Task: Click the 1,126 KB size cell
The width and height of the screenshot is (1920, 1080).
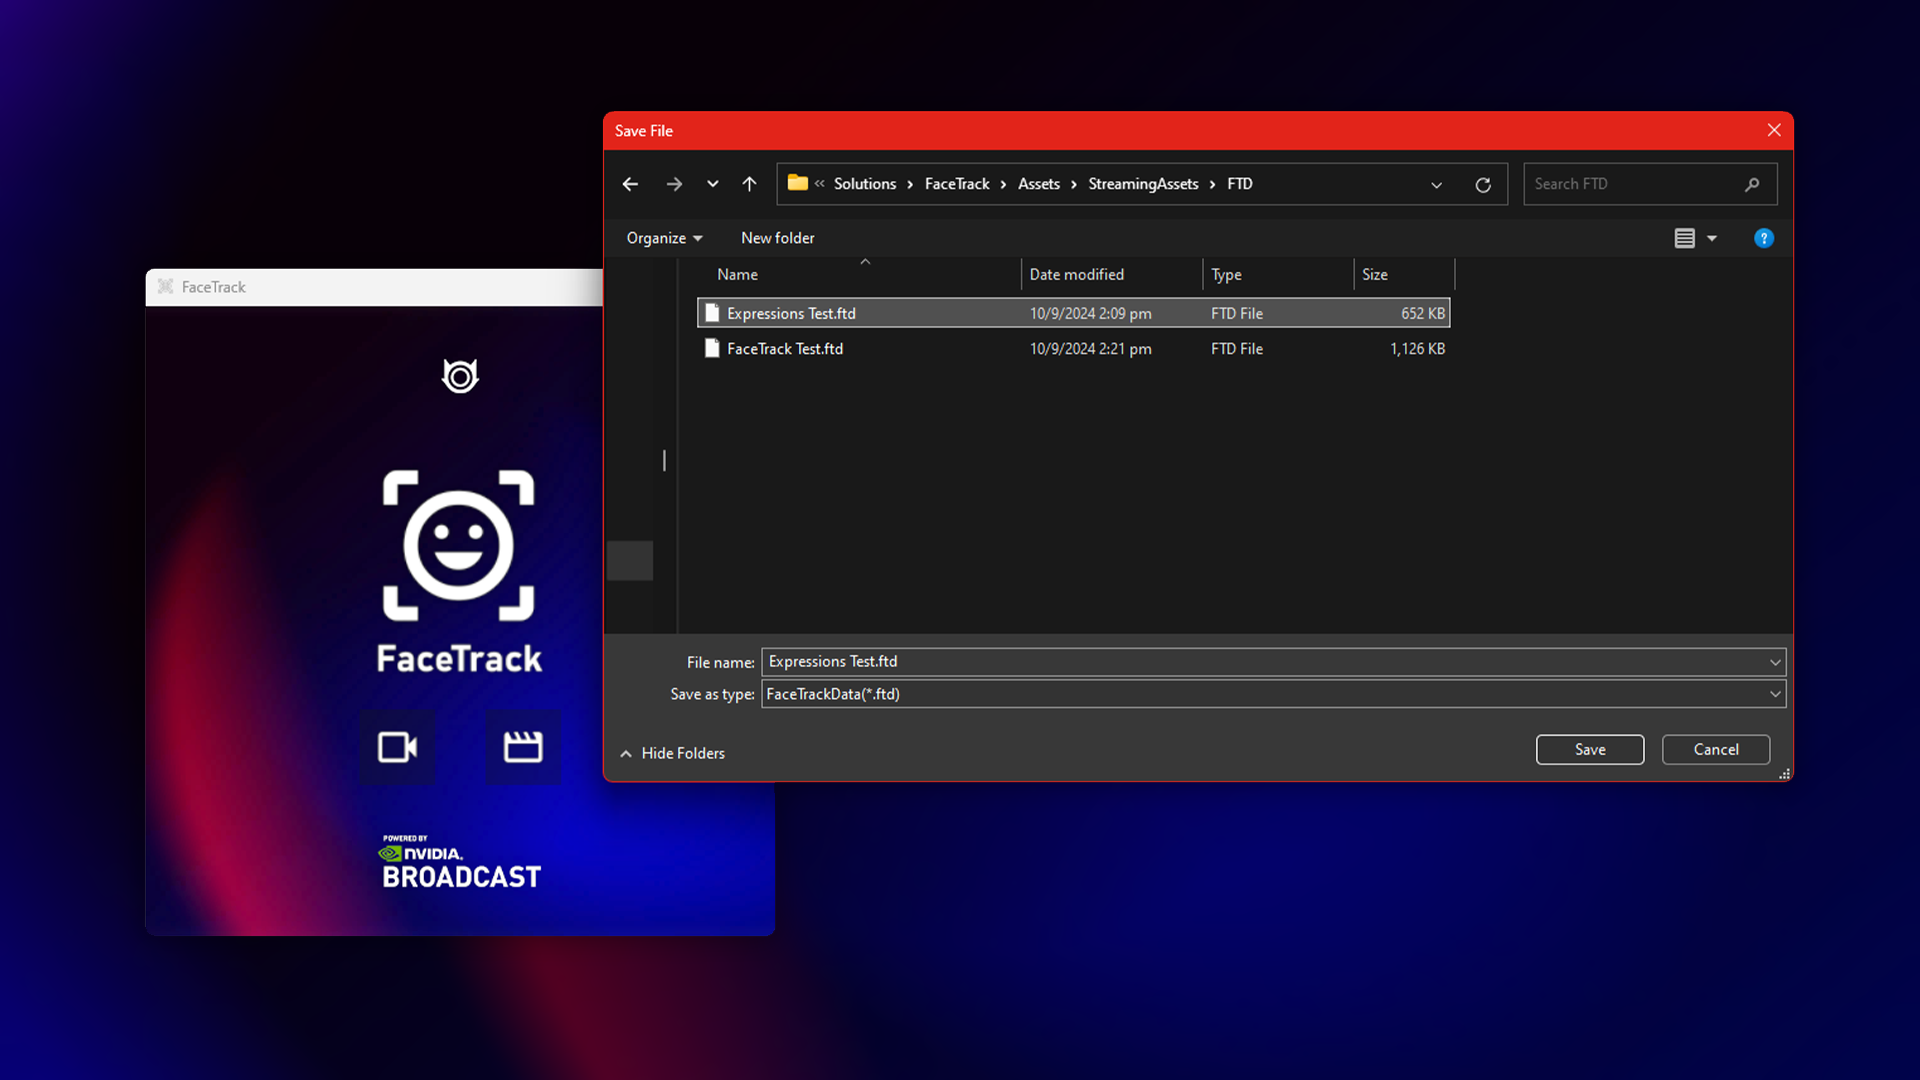Action: (1417, 349)
